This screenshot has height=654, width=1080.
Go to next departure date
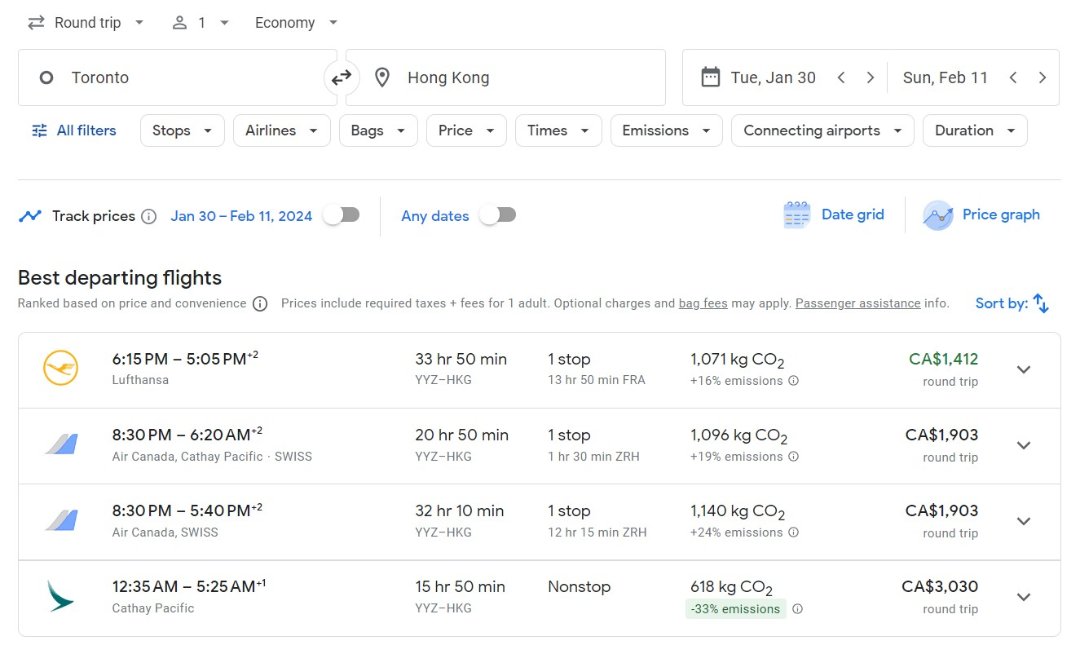[x=870, y=77]
